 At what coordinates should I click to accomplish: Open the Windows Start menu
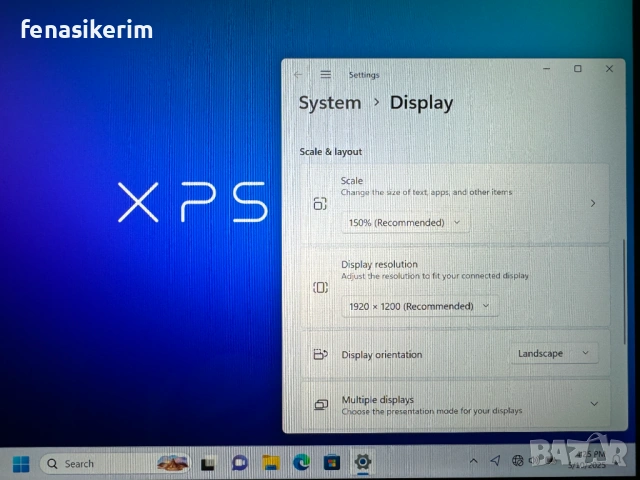point(21,463)
